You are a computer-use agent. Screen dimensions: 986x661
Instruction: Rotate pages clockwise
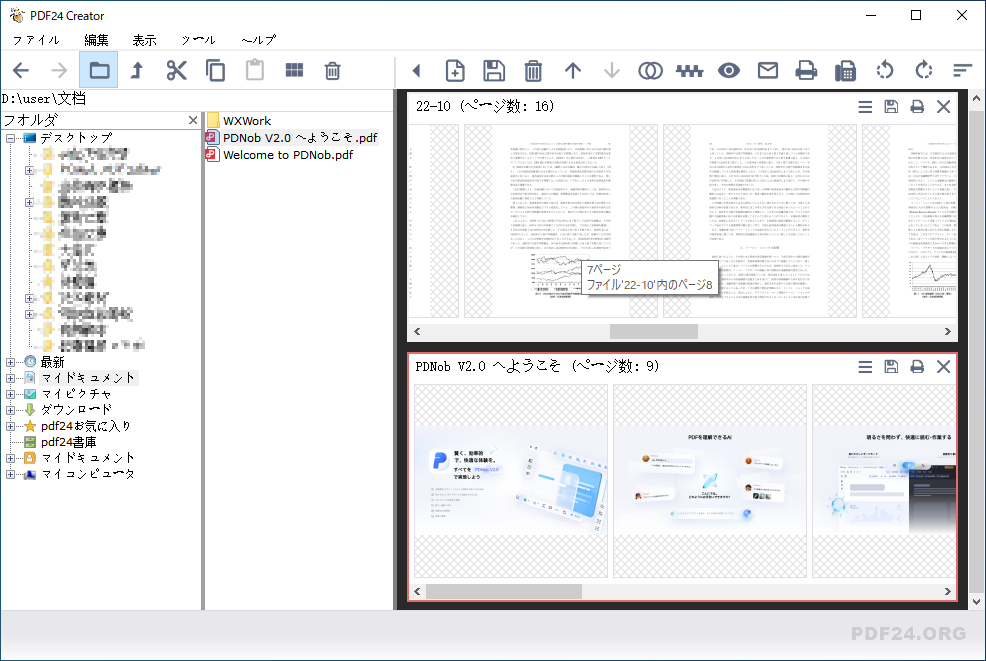point(924,70)
